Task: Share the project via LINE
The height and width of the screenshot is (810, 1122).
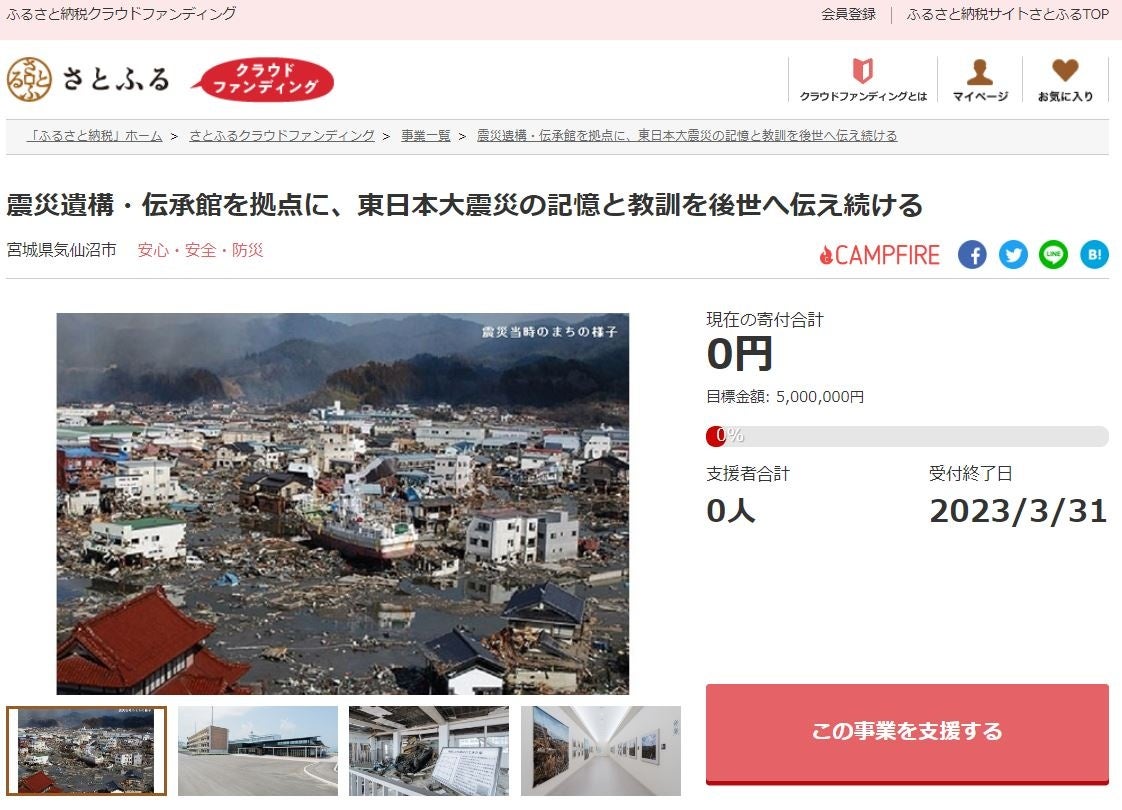Action: [1053, 255]
